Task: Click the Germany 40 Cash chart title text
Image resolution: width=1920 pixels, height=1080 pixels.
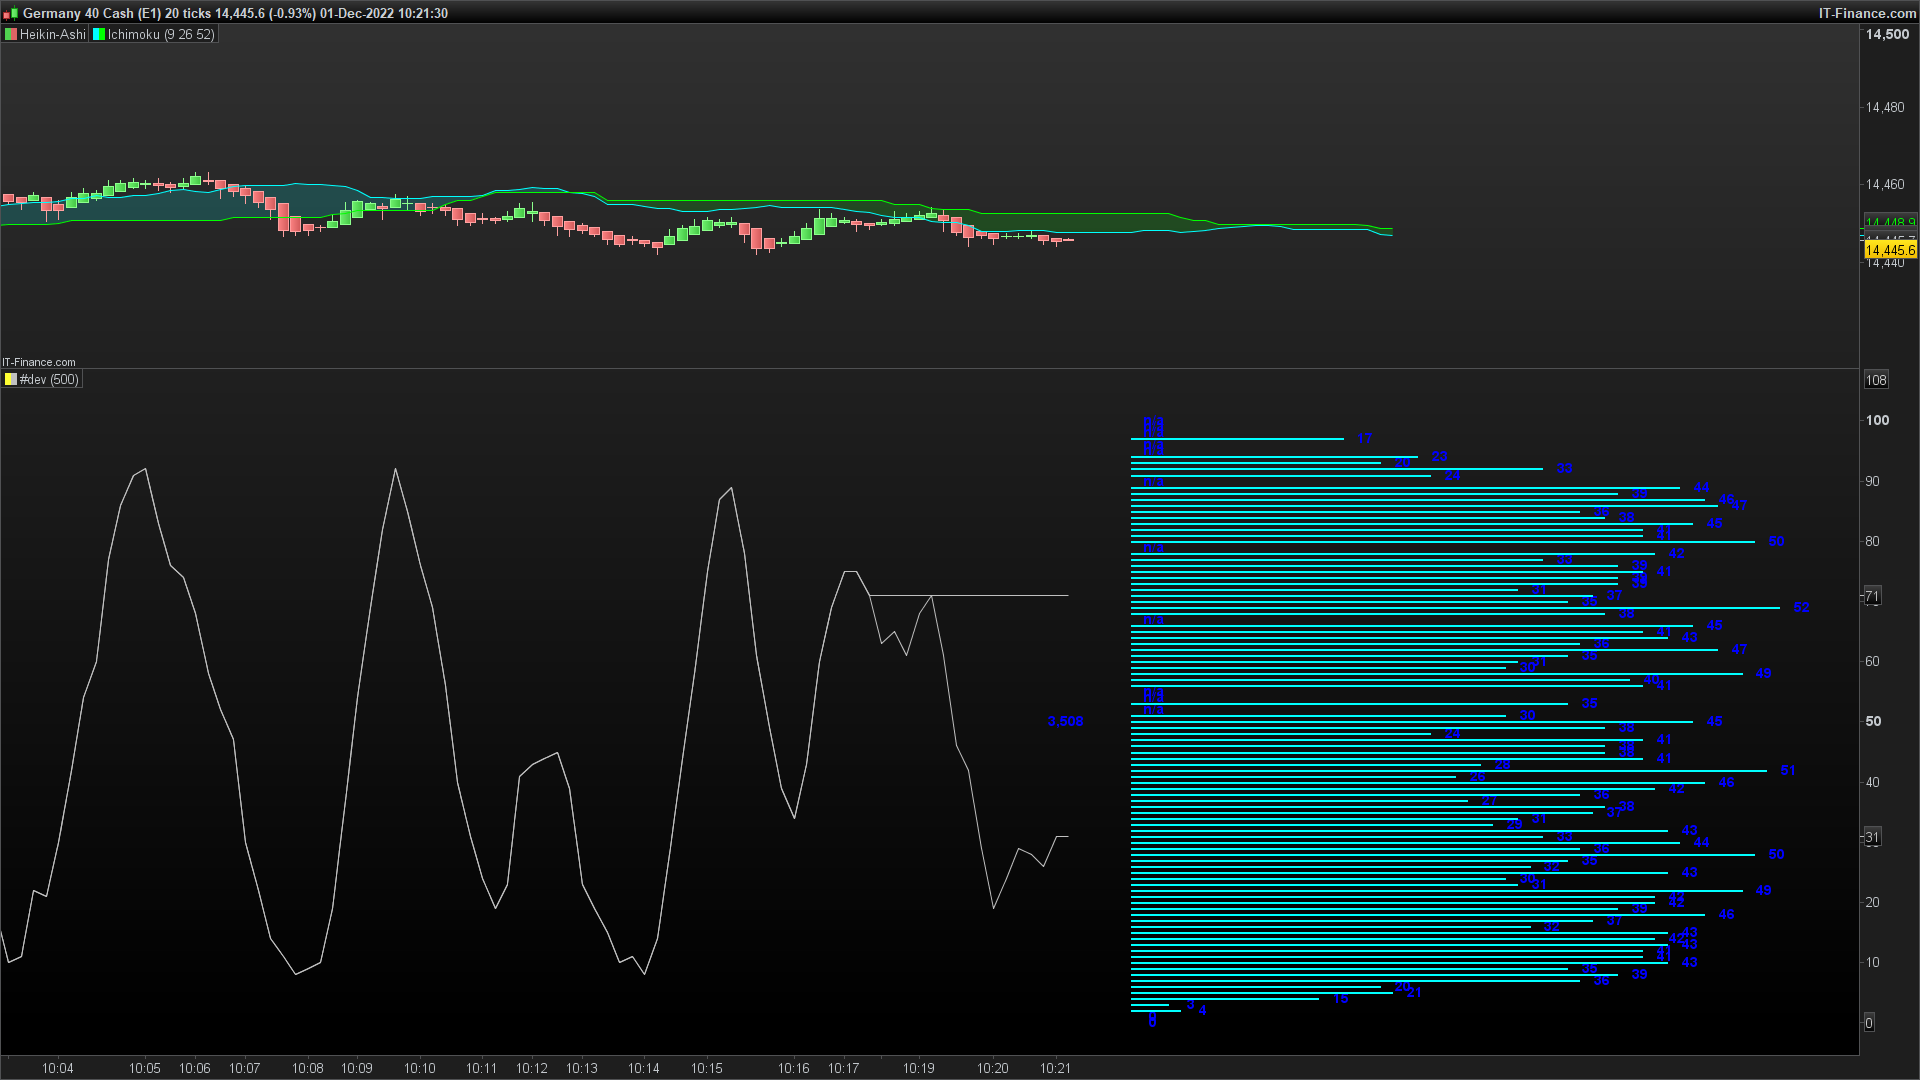Action: click(x=80, y=13)
